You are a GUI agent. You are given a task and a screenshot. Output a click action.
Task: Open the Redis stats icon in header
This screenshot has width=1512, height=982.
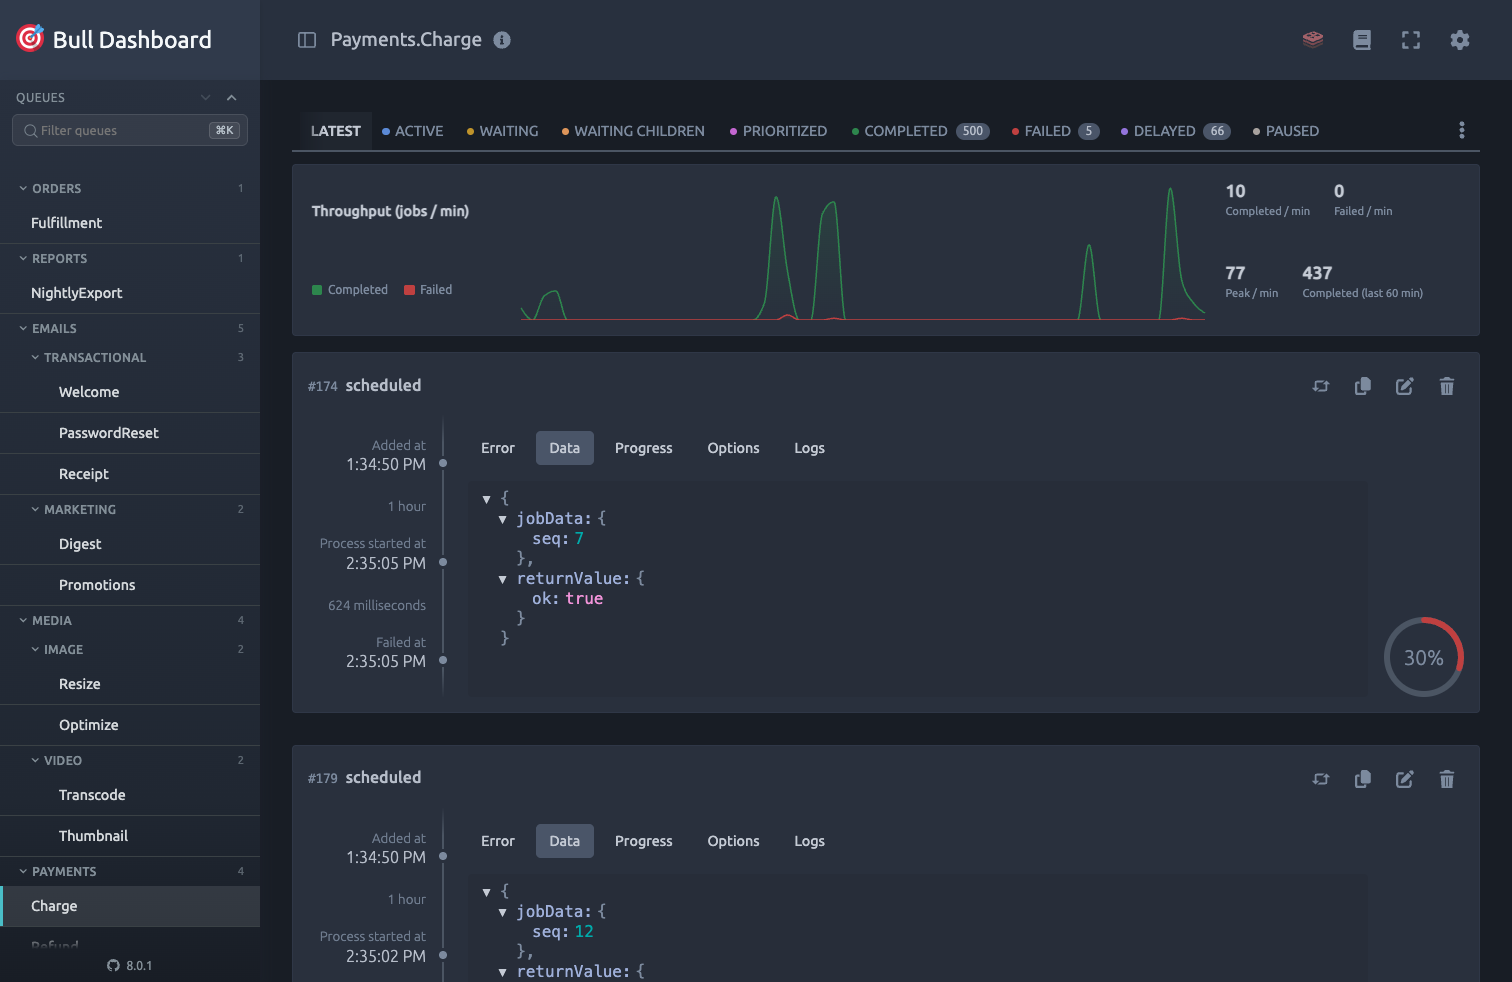pos(1313,40)
